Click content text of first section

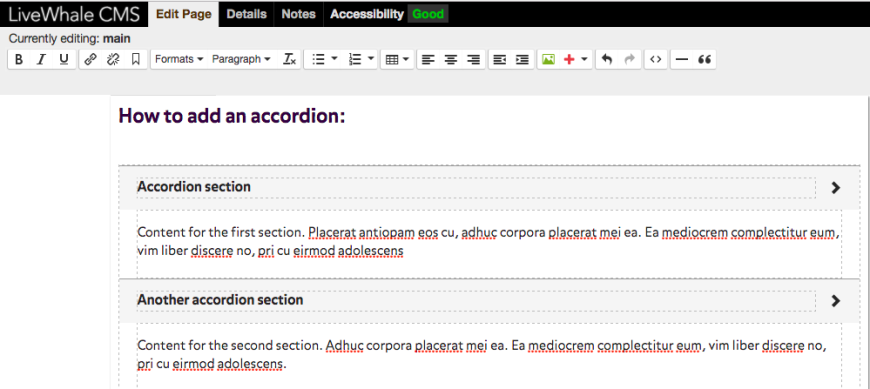pos(488,241)
